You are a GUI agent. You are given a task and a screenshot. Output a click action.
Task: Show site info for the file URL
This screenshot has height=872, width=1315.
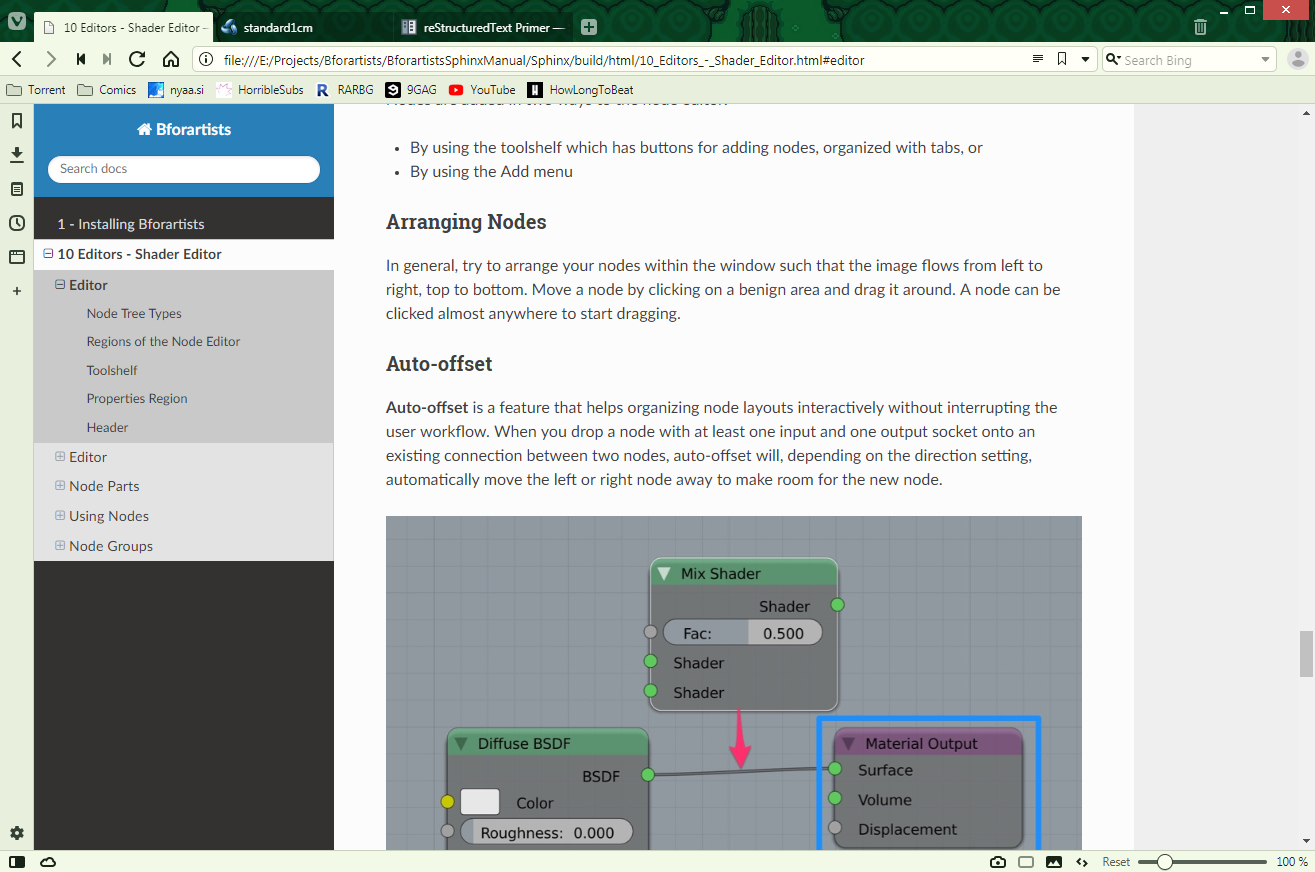pyautogui.click(x=208, y=60)
